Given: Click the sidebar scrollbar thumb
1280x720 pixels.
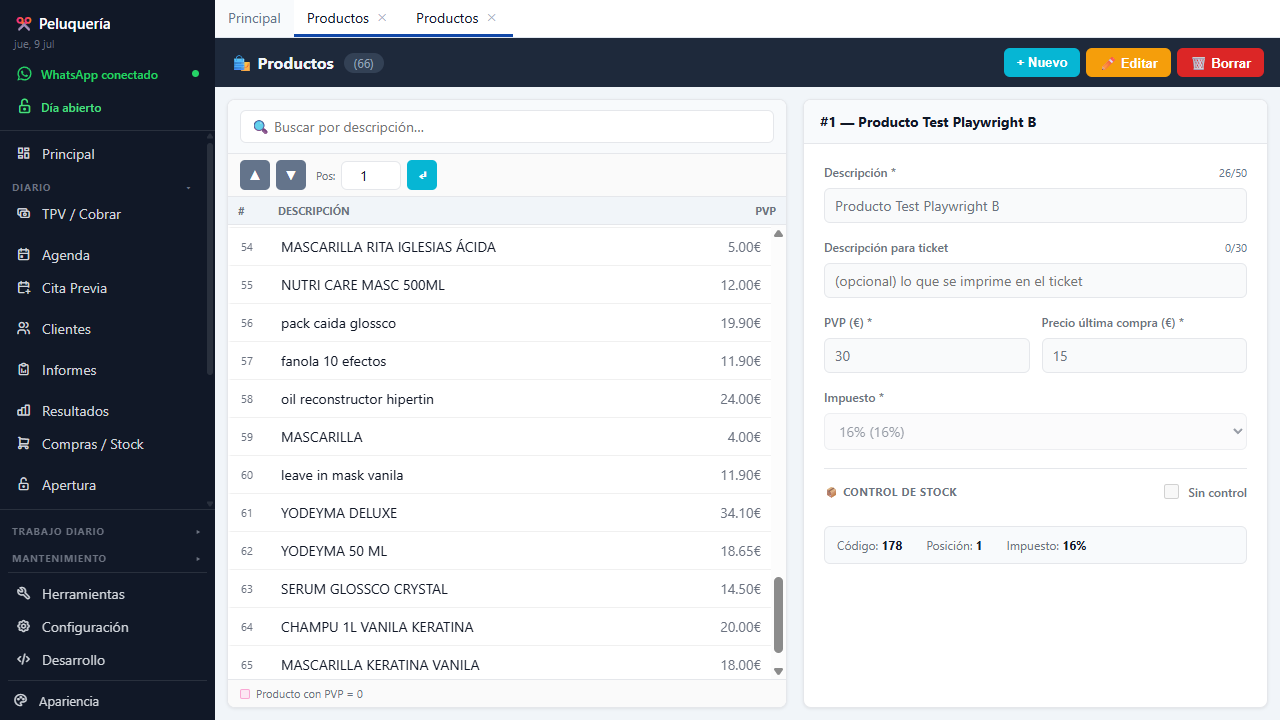Looking at the screenshot, I should point(210,260).
